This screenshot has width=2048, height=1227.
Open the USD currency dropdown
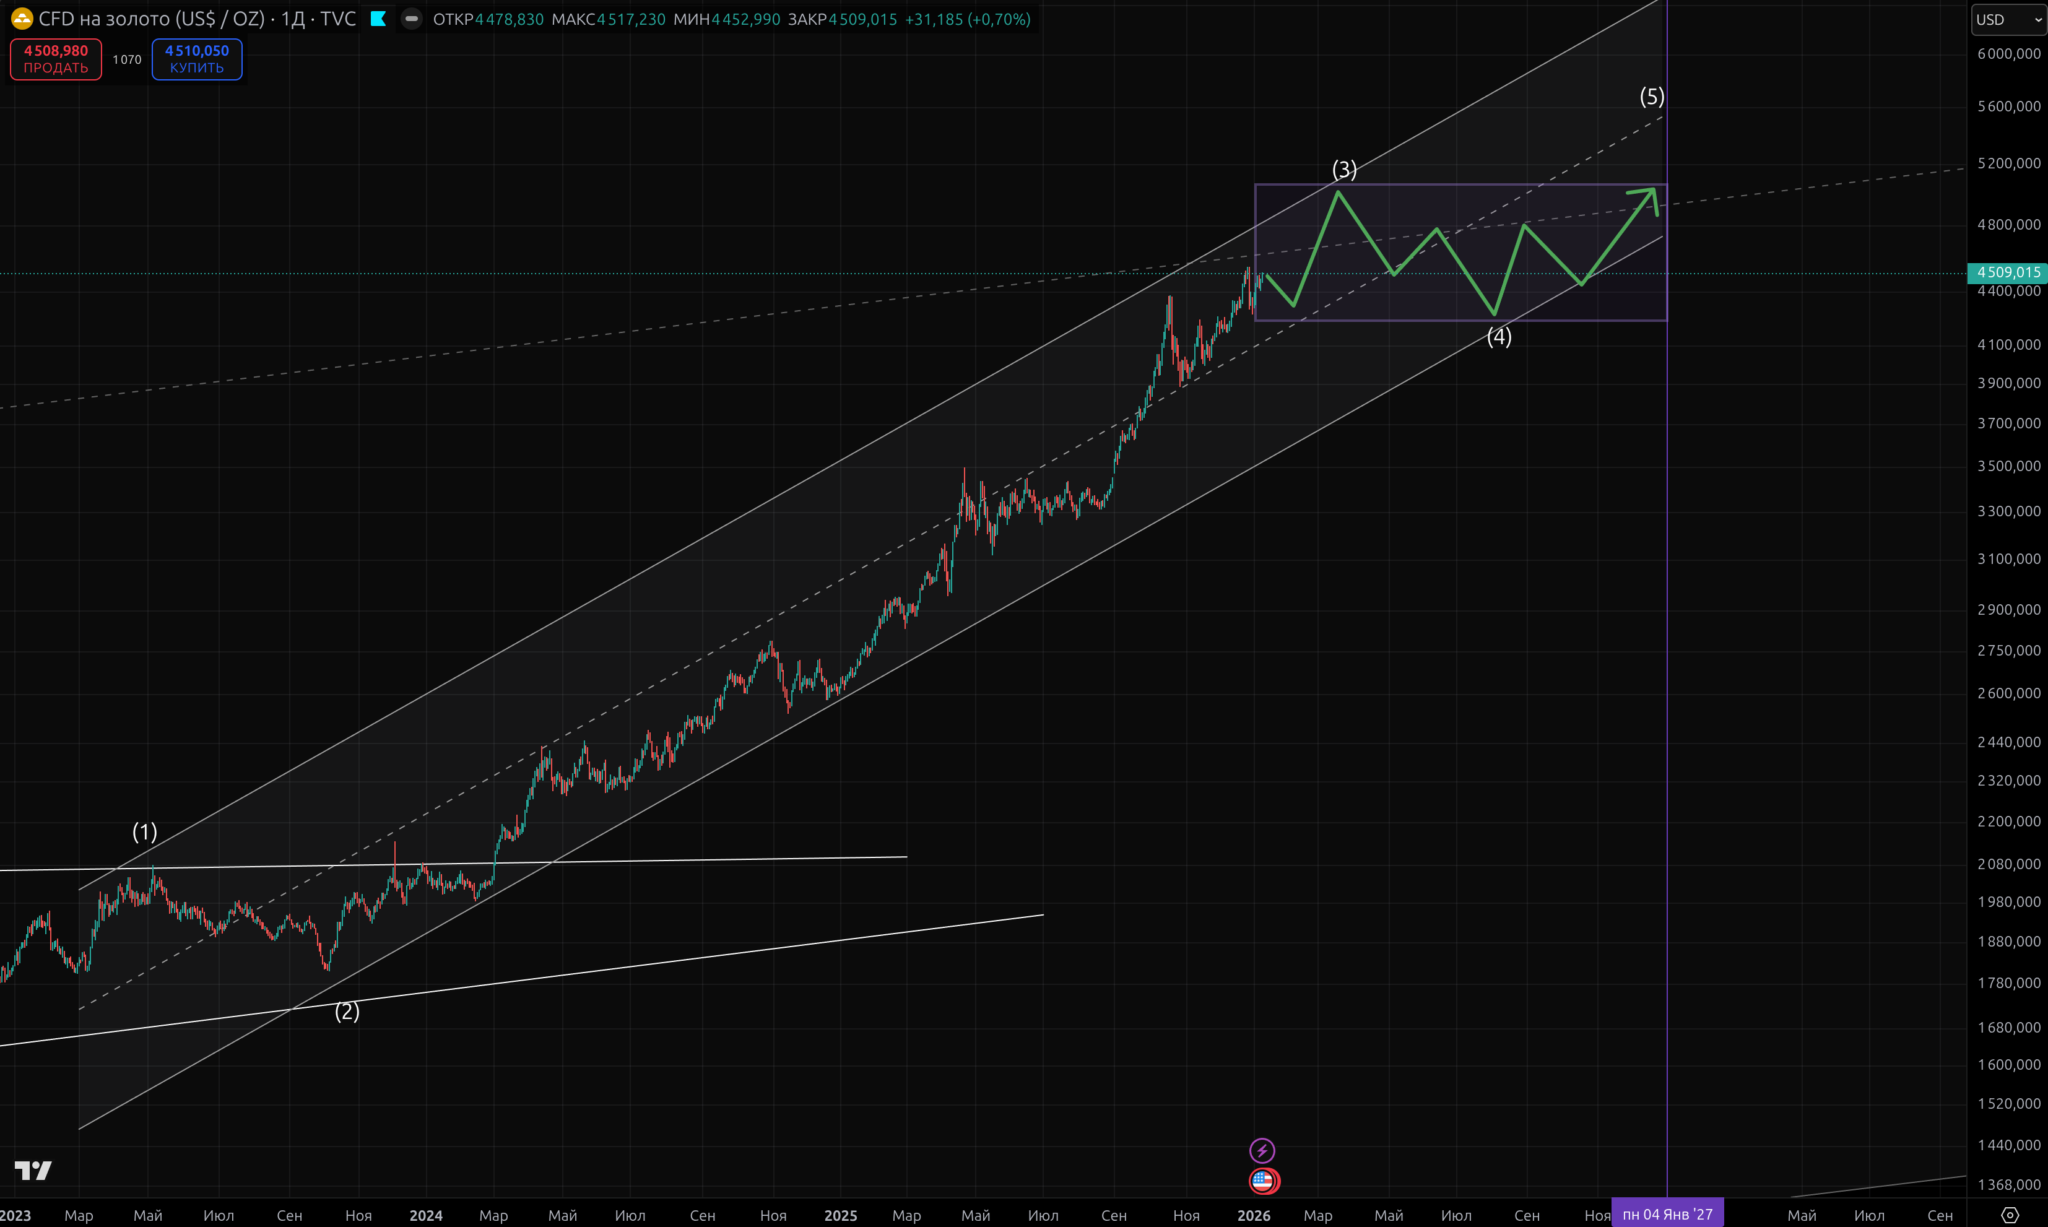pyautogui.click(x=2008, y=19)
